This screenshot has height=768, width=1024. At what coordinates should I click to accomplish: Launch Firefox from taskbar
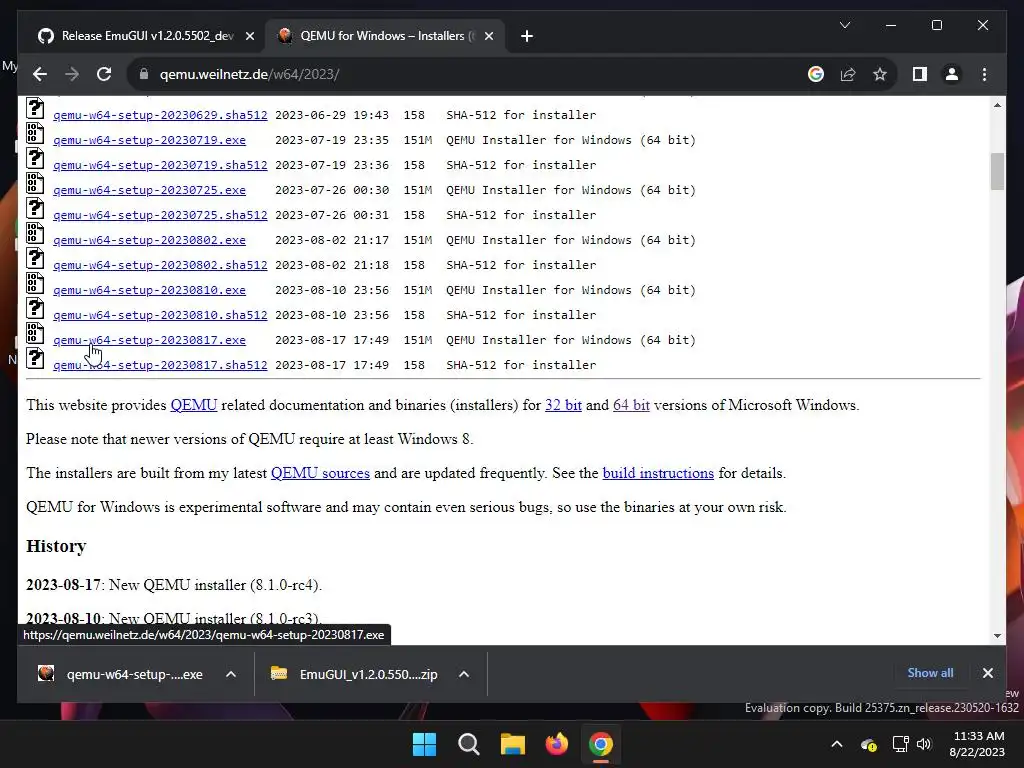coord(556,744)
